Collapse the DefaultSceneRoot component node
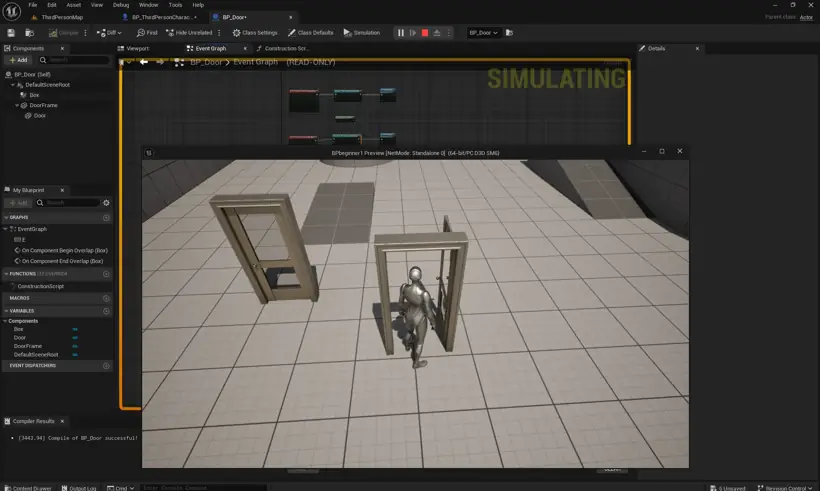Screen dimensions: 820x491 coord(13,85)
